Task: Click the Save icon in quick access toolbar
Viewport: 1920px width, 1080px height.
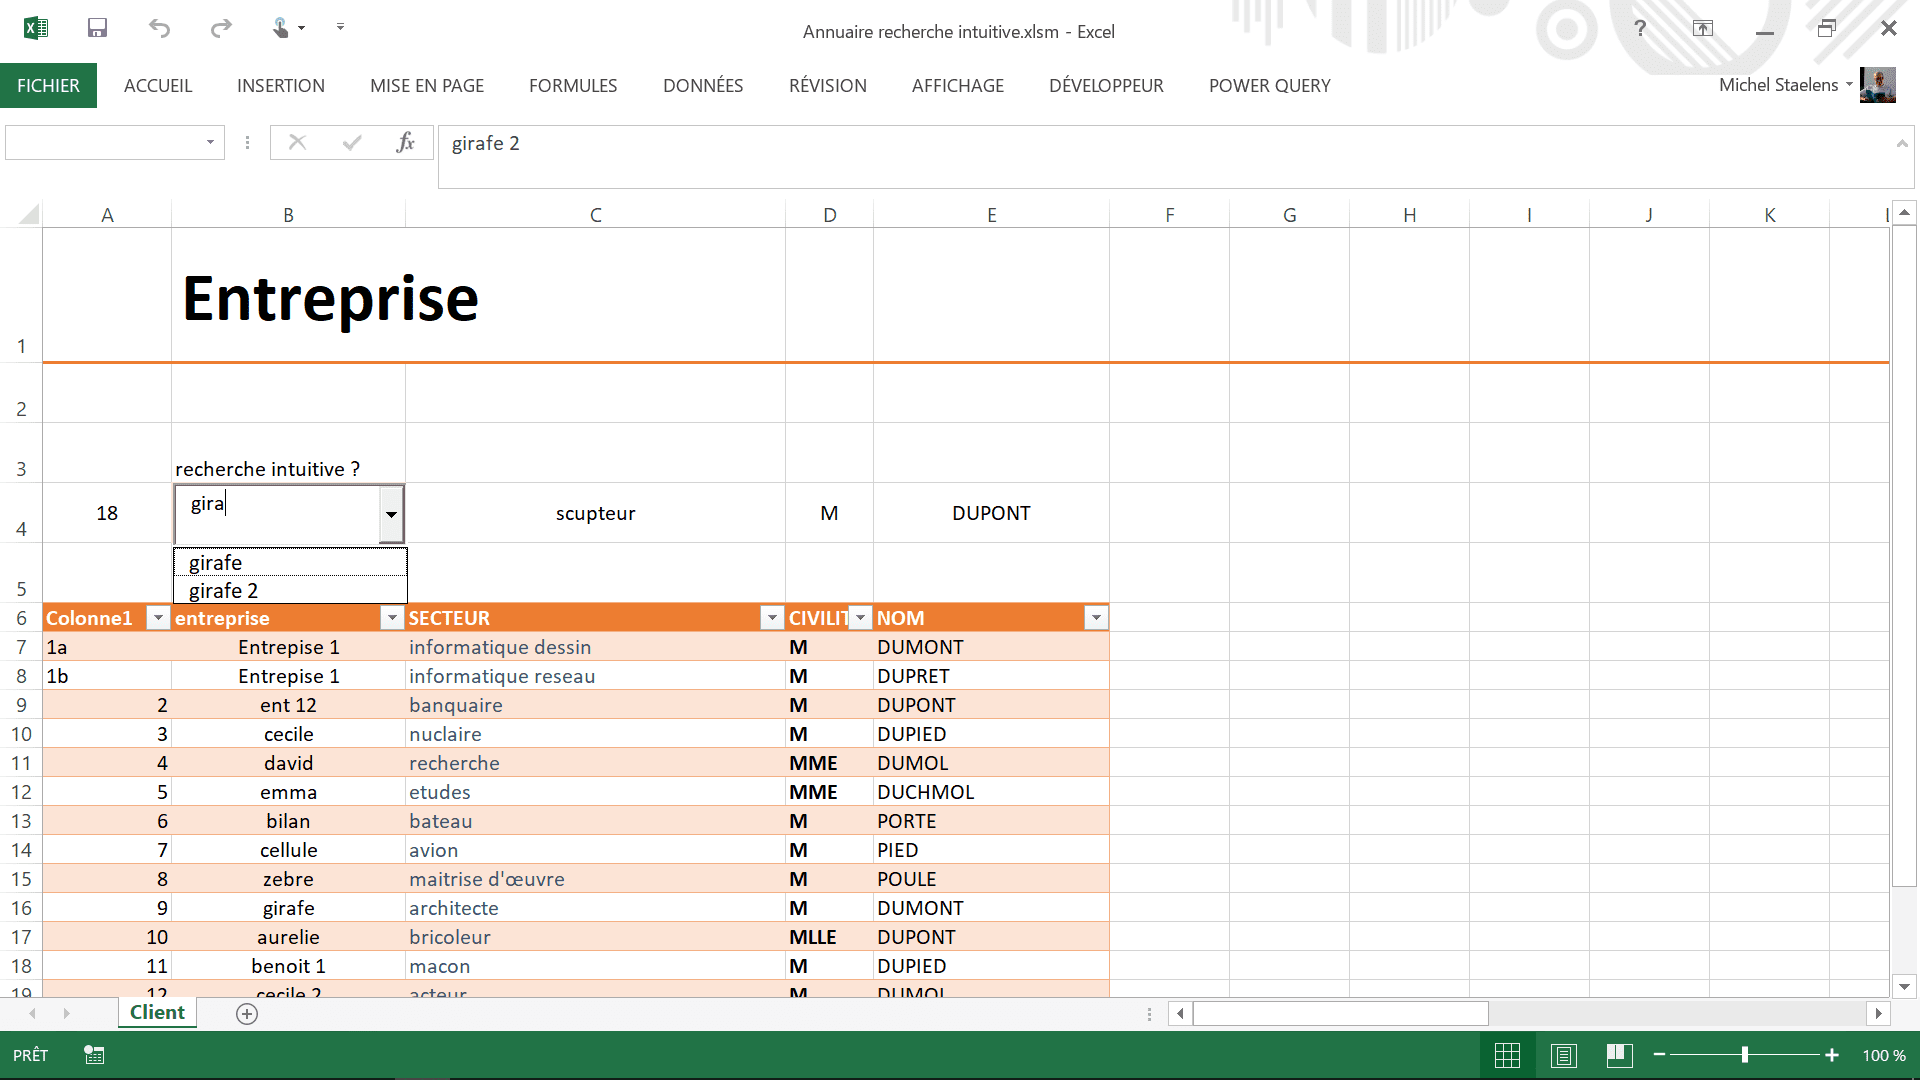Action: 97,28
